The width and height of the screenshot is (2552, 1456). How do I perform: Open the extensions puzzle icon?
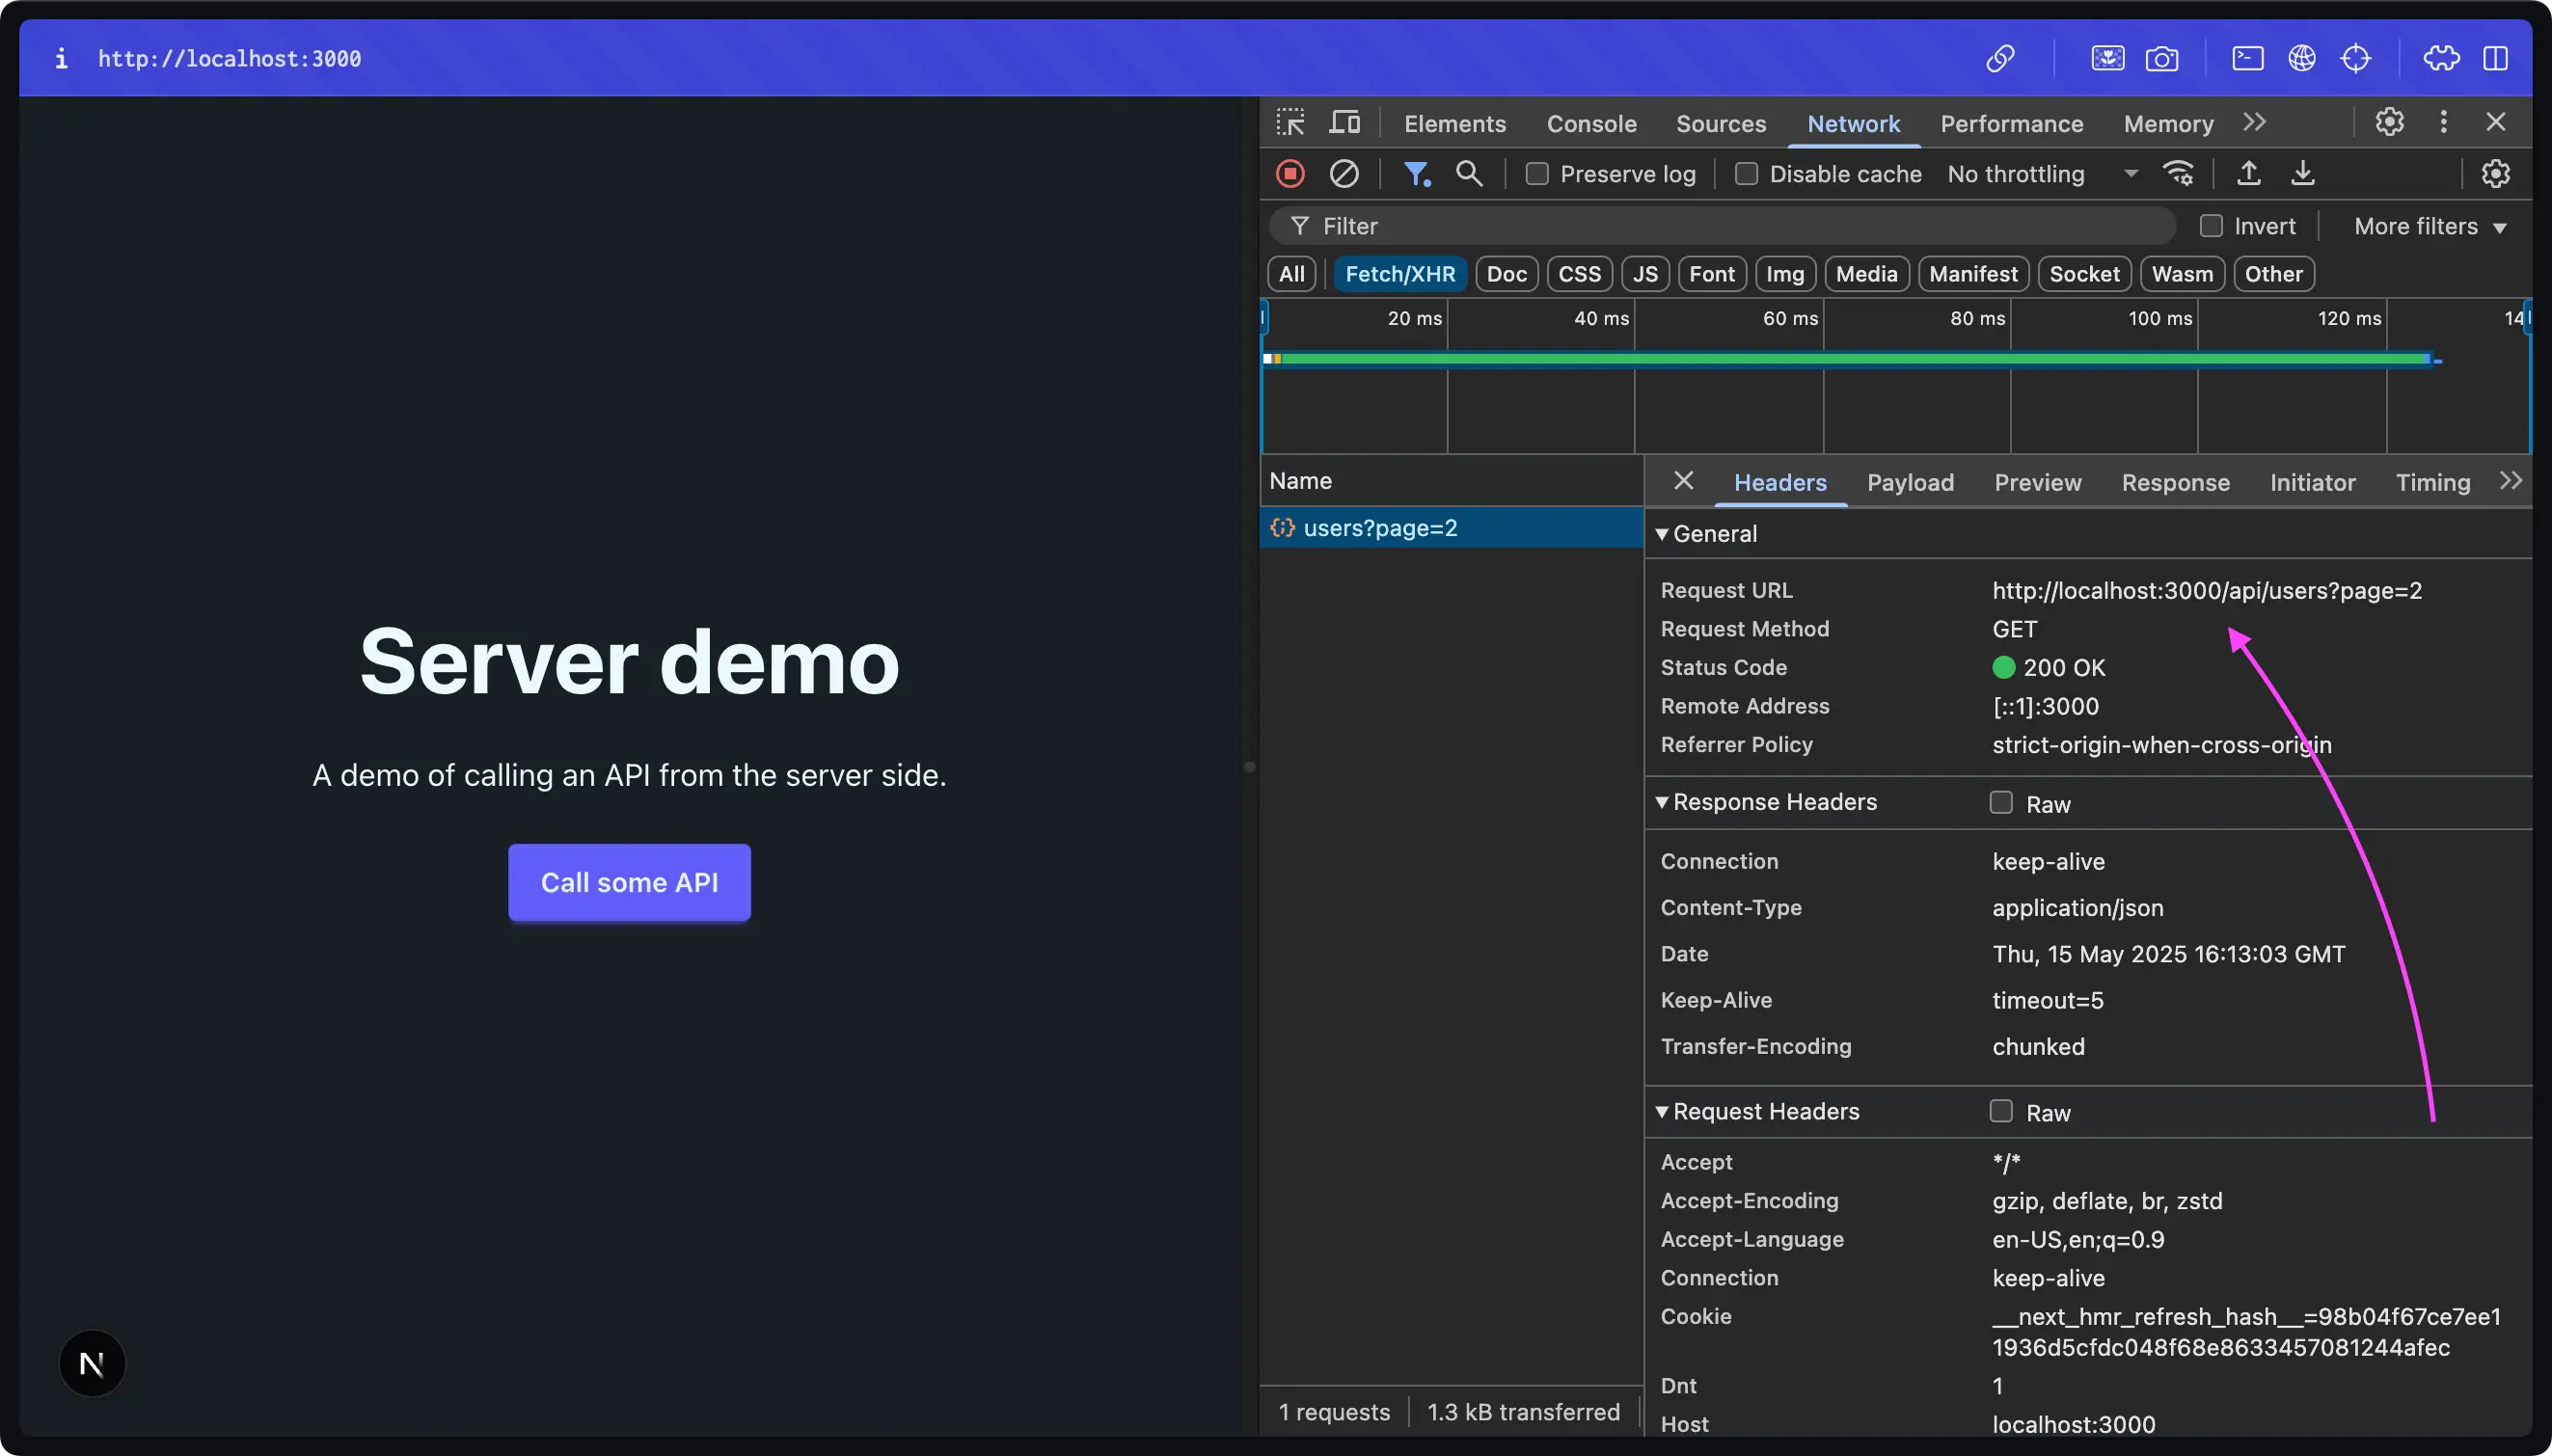pyautogui.click(x=2442, y=59)
